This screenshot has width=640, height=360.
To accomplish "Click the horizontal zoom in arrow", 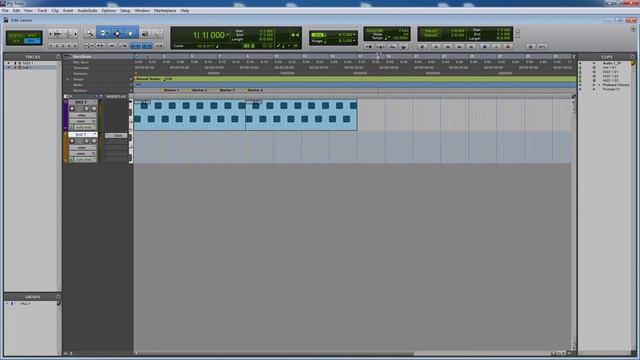I will (76, 33).
